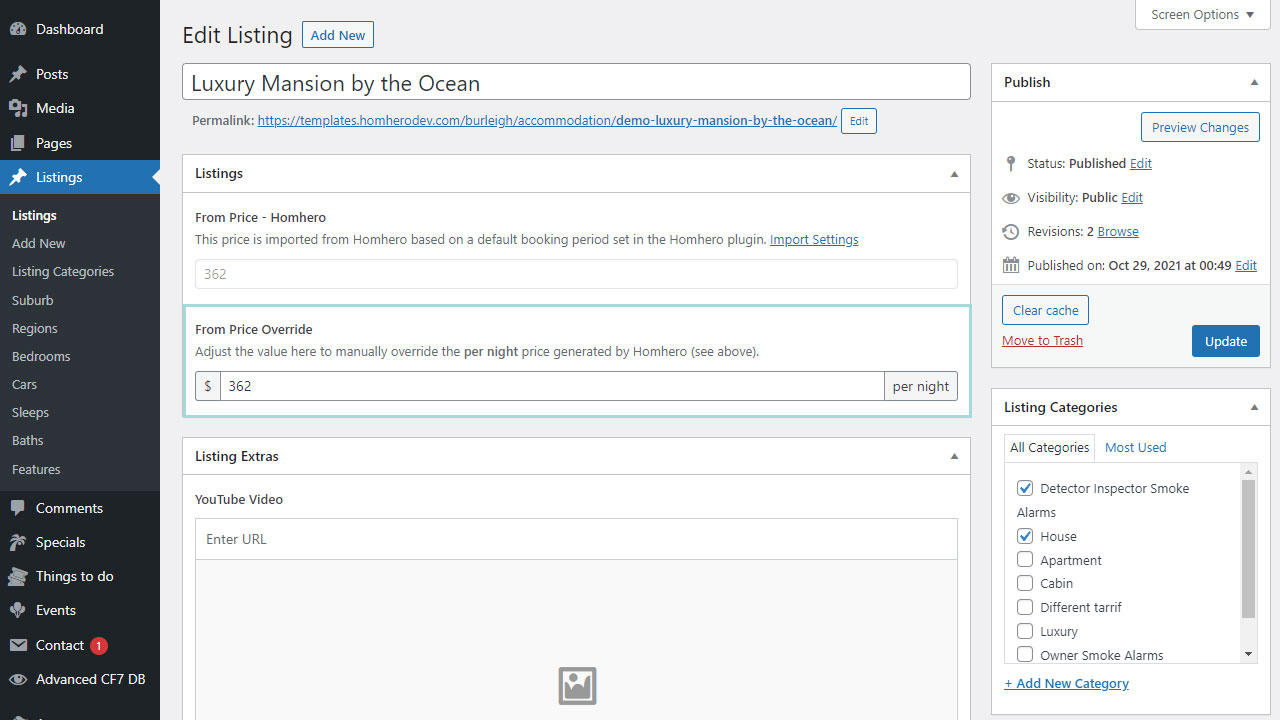Click the Listing Categories scrollbar thumb

(1248, 548)
